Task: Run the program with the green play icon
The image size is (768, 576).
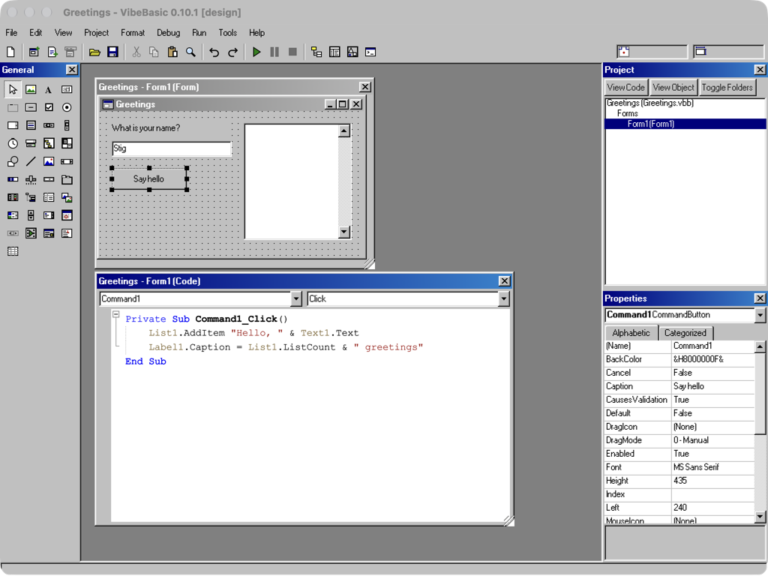Action: 256,52
